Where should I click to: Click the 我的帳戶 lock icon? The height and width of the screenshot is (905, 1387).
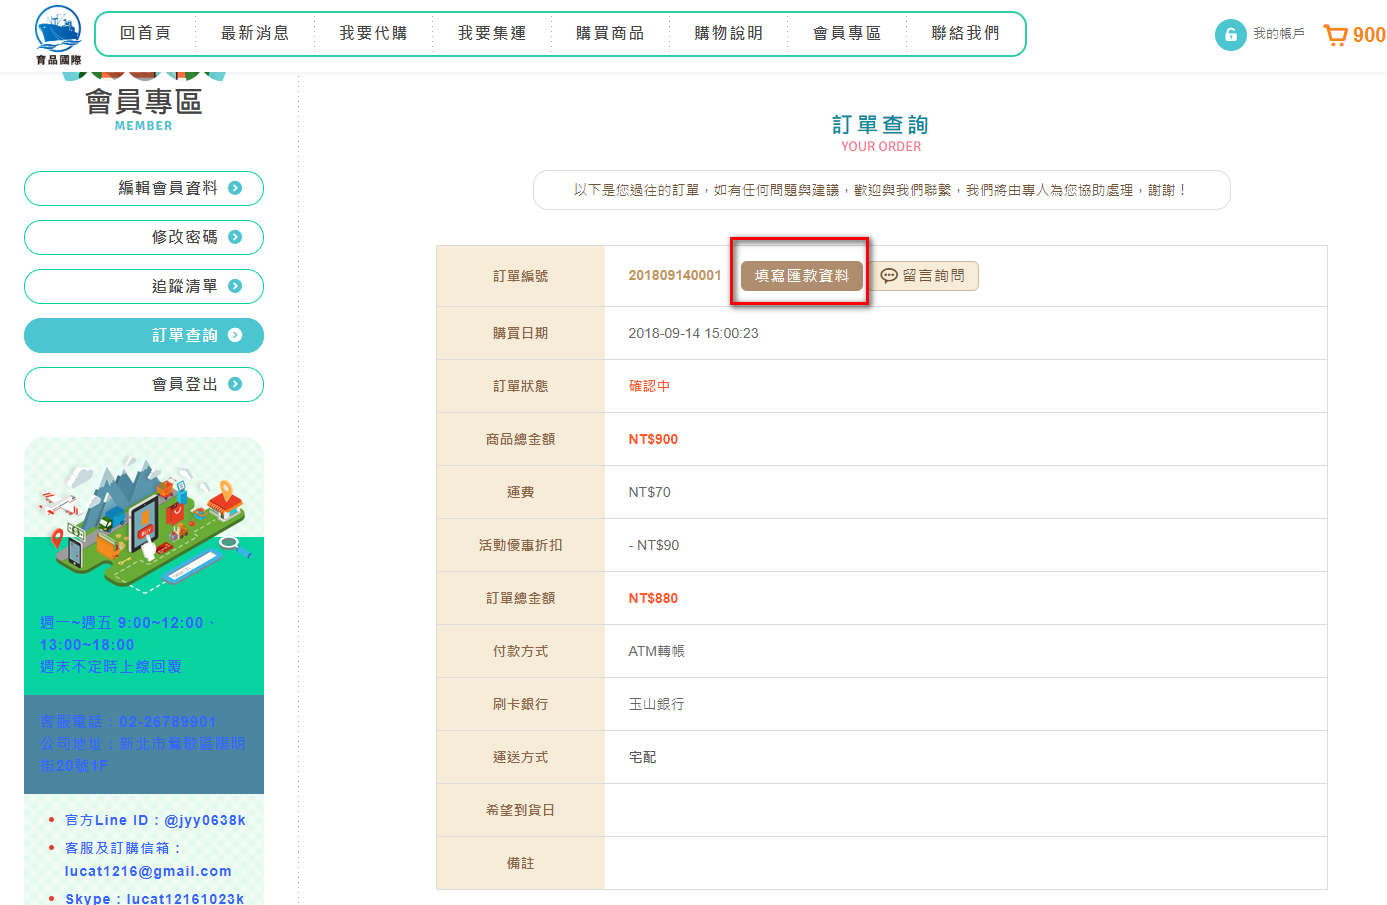[x=1230, y=35]
